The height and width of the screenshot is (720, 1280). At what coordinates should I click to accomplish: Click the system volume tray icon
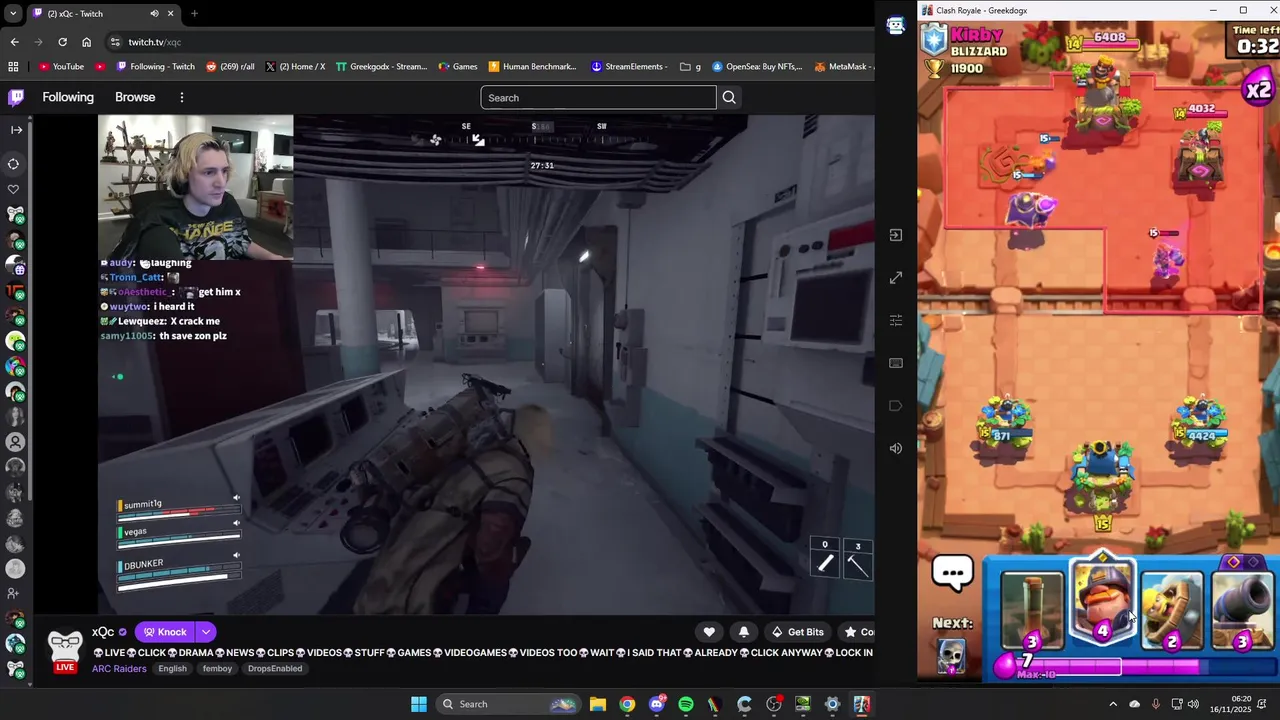1193,704
